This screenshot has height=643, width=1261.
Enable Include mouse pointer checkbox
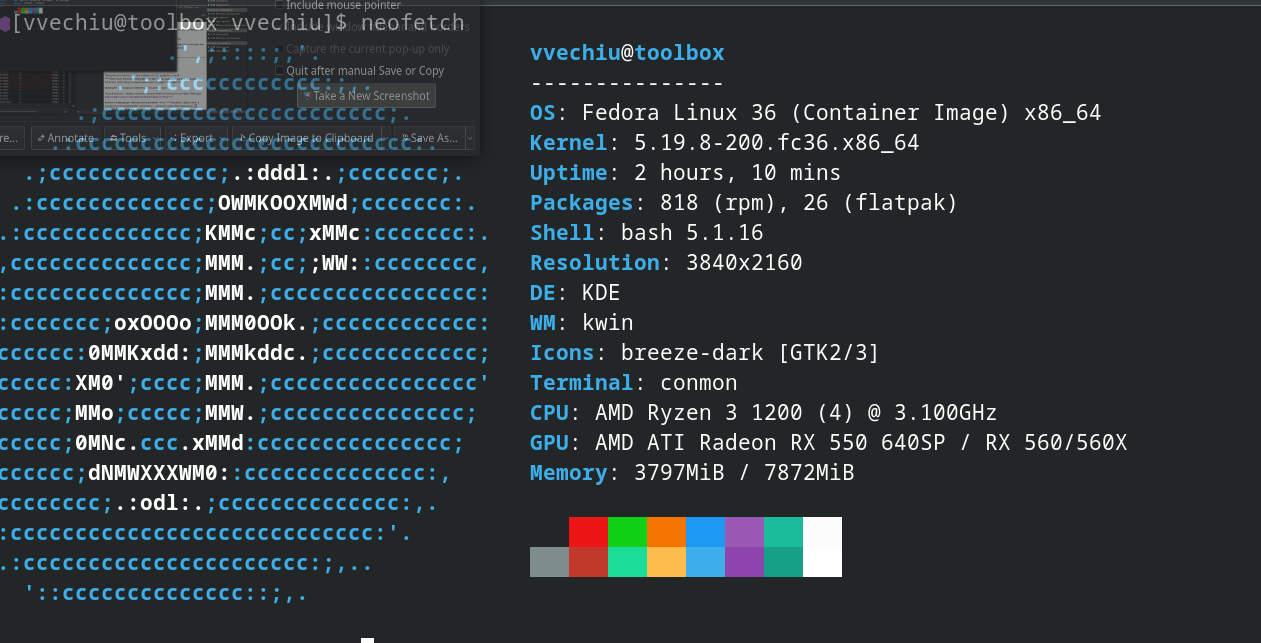(279, 5)
